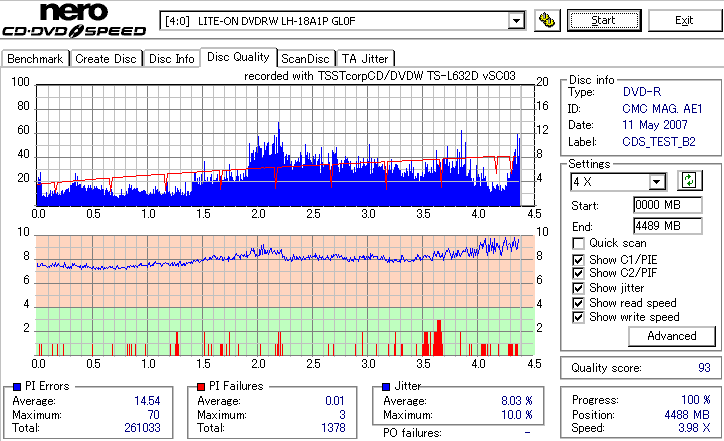Click the blue Jitter legend square
Viewport: 724px width, 441px height.
(386, 387)
